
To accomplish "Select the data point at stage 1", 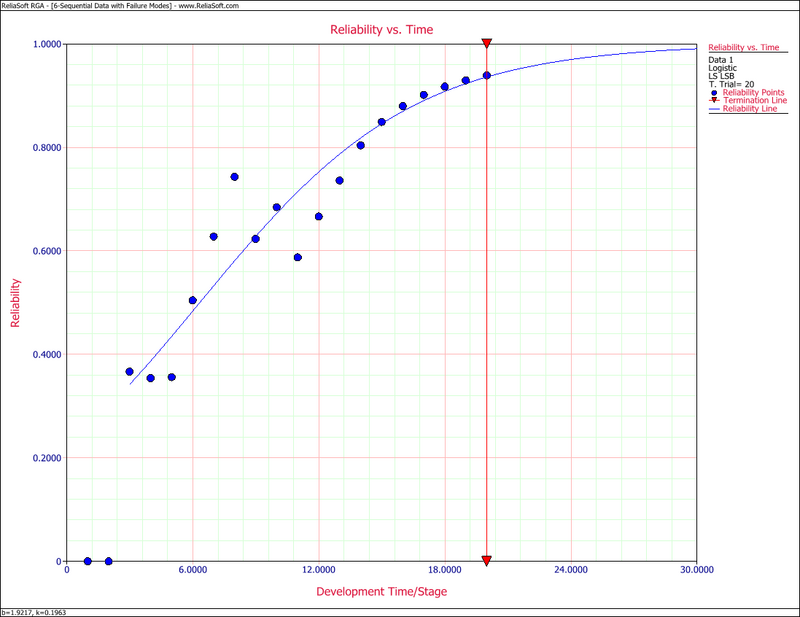I will pos(88,561).
